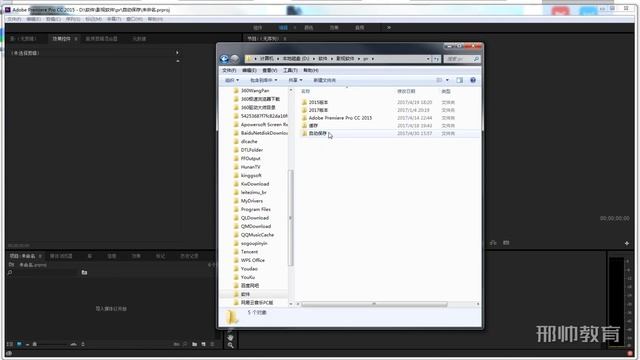This screenshot has width=640, height=360.
Task: Select the 2017版本 folder
Action: 318,110
